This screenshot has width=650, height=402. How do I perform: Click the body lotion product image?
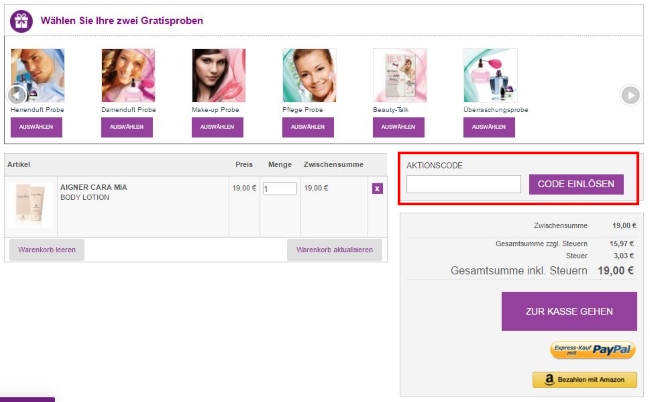30,205
